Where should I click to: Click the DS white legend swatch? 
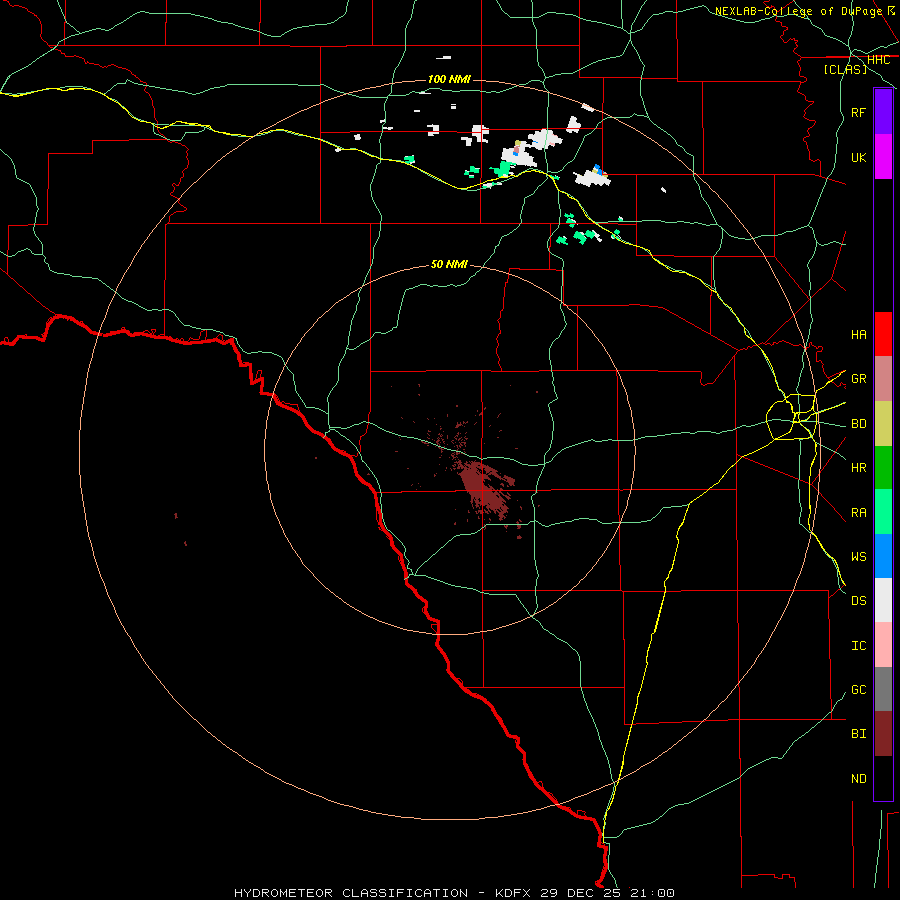click(x=883, y=600)
